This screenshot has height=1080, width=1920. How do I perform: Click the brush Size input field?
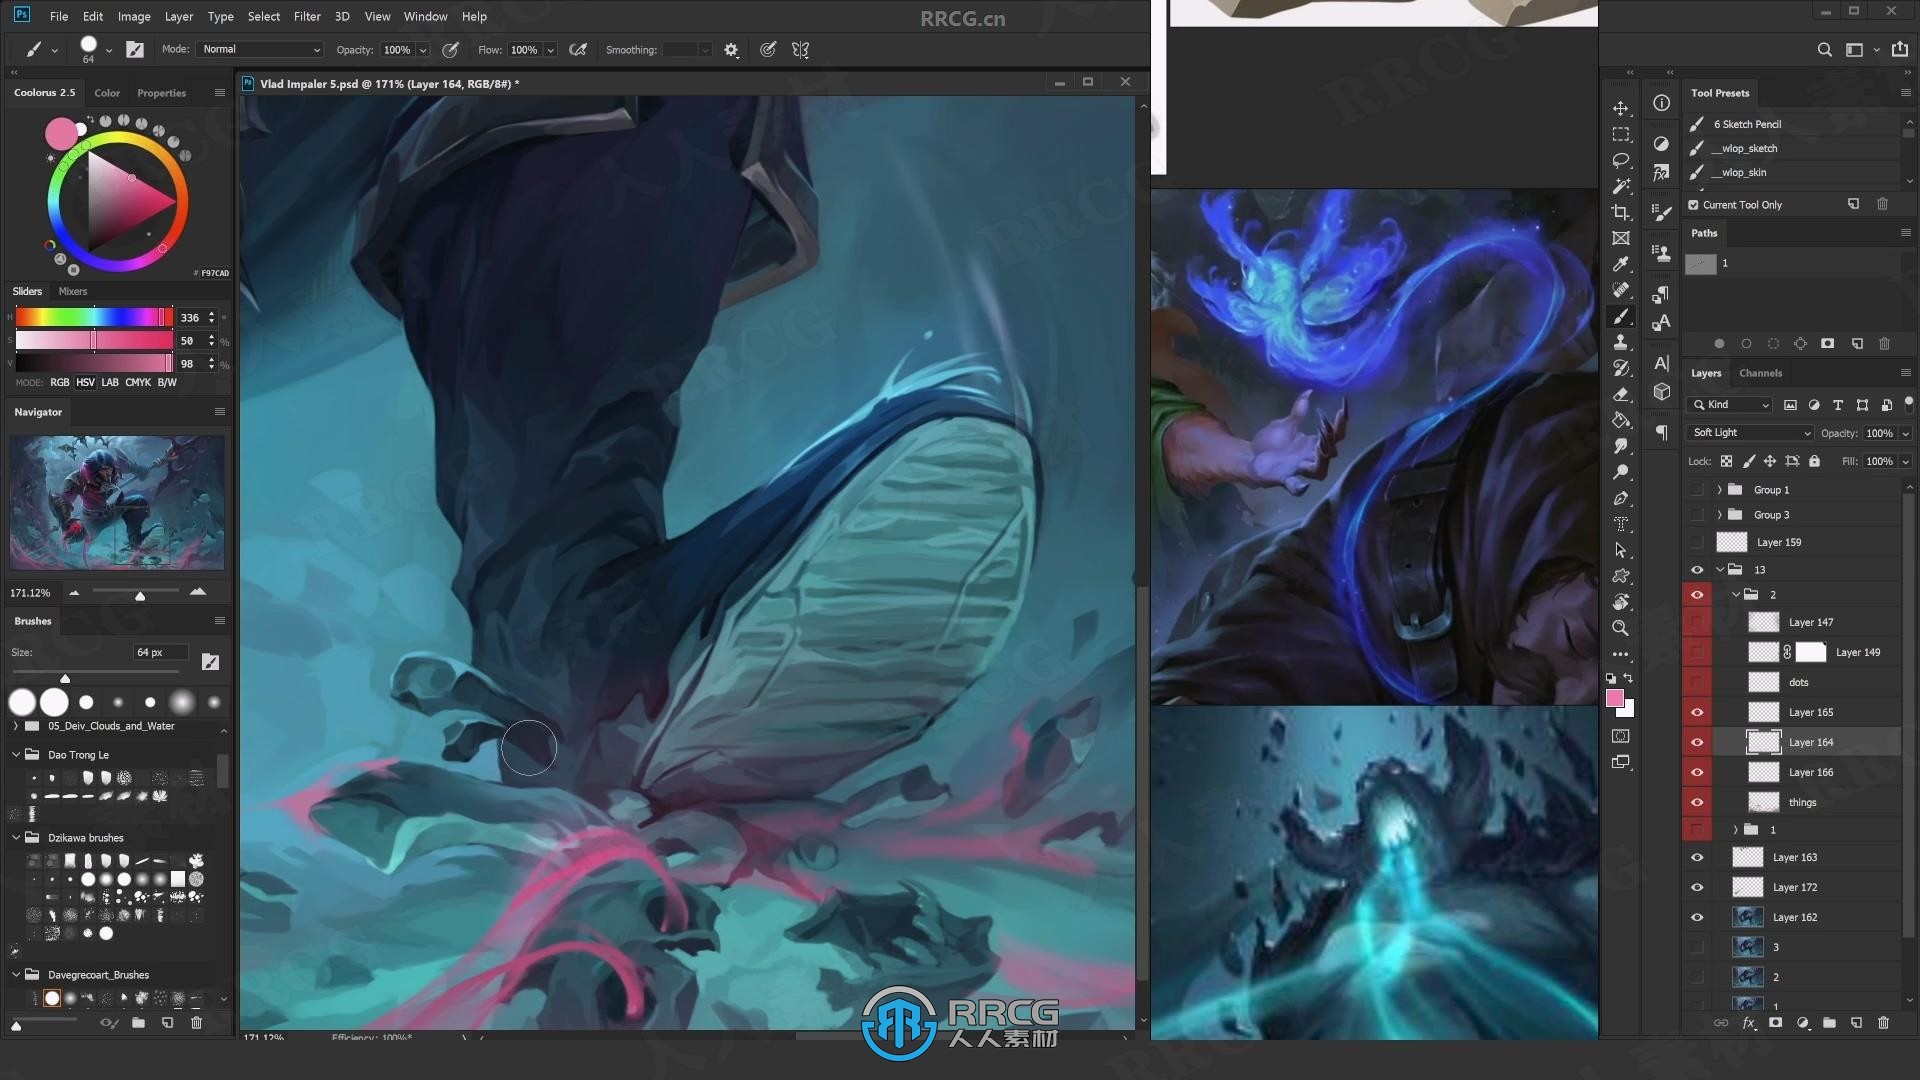pos(160,652)
